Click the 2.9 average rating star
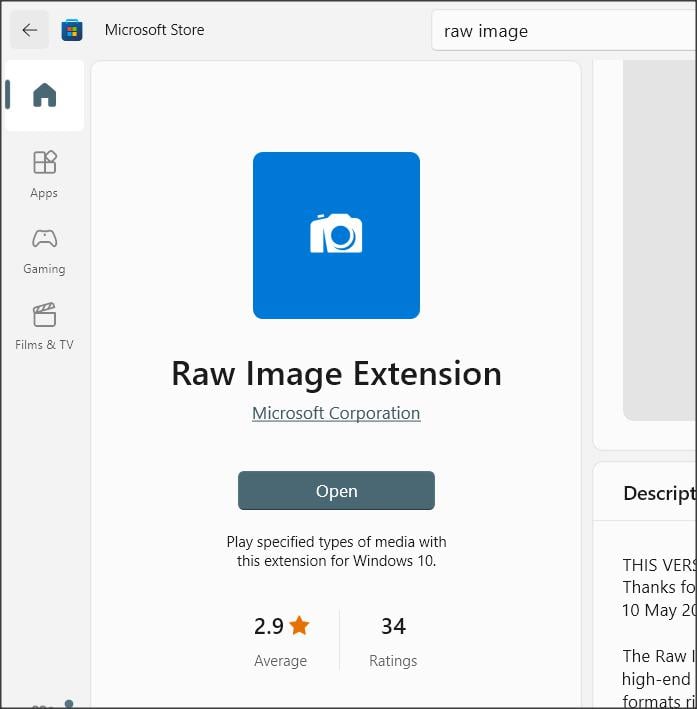The image size is (697, 709). pyautogui.click(x=299, y=626)
